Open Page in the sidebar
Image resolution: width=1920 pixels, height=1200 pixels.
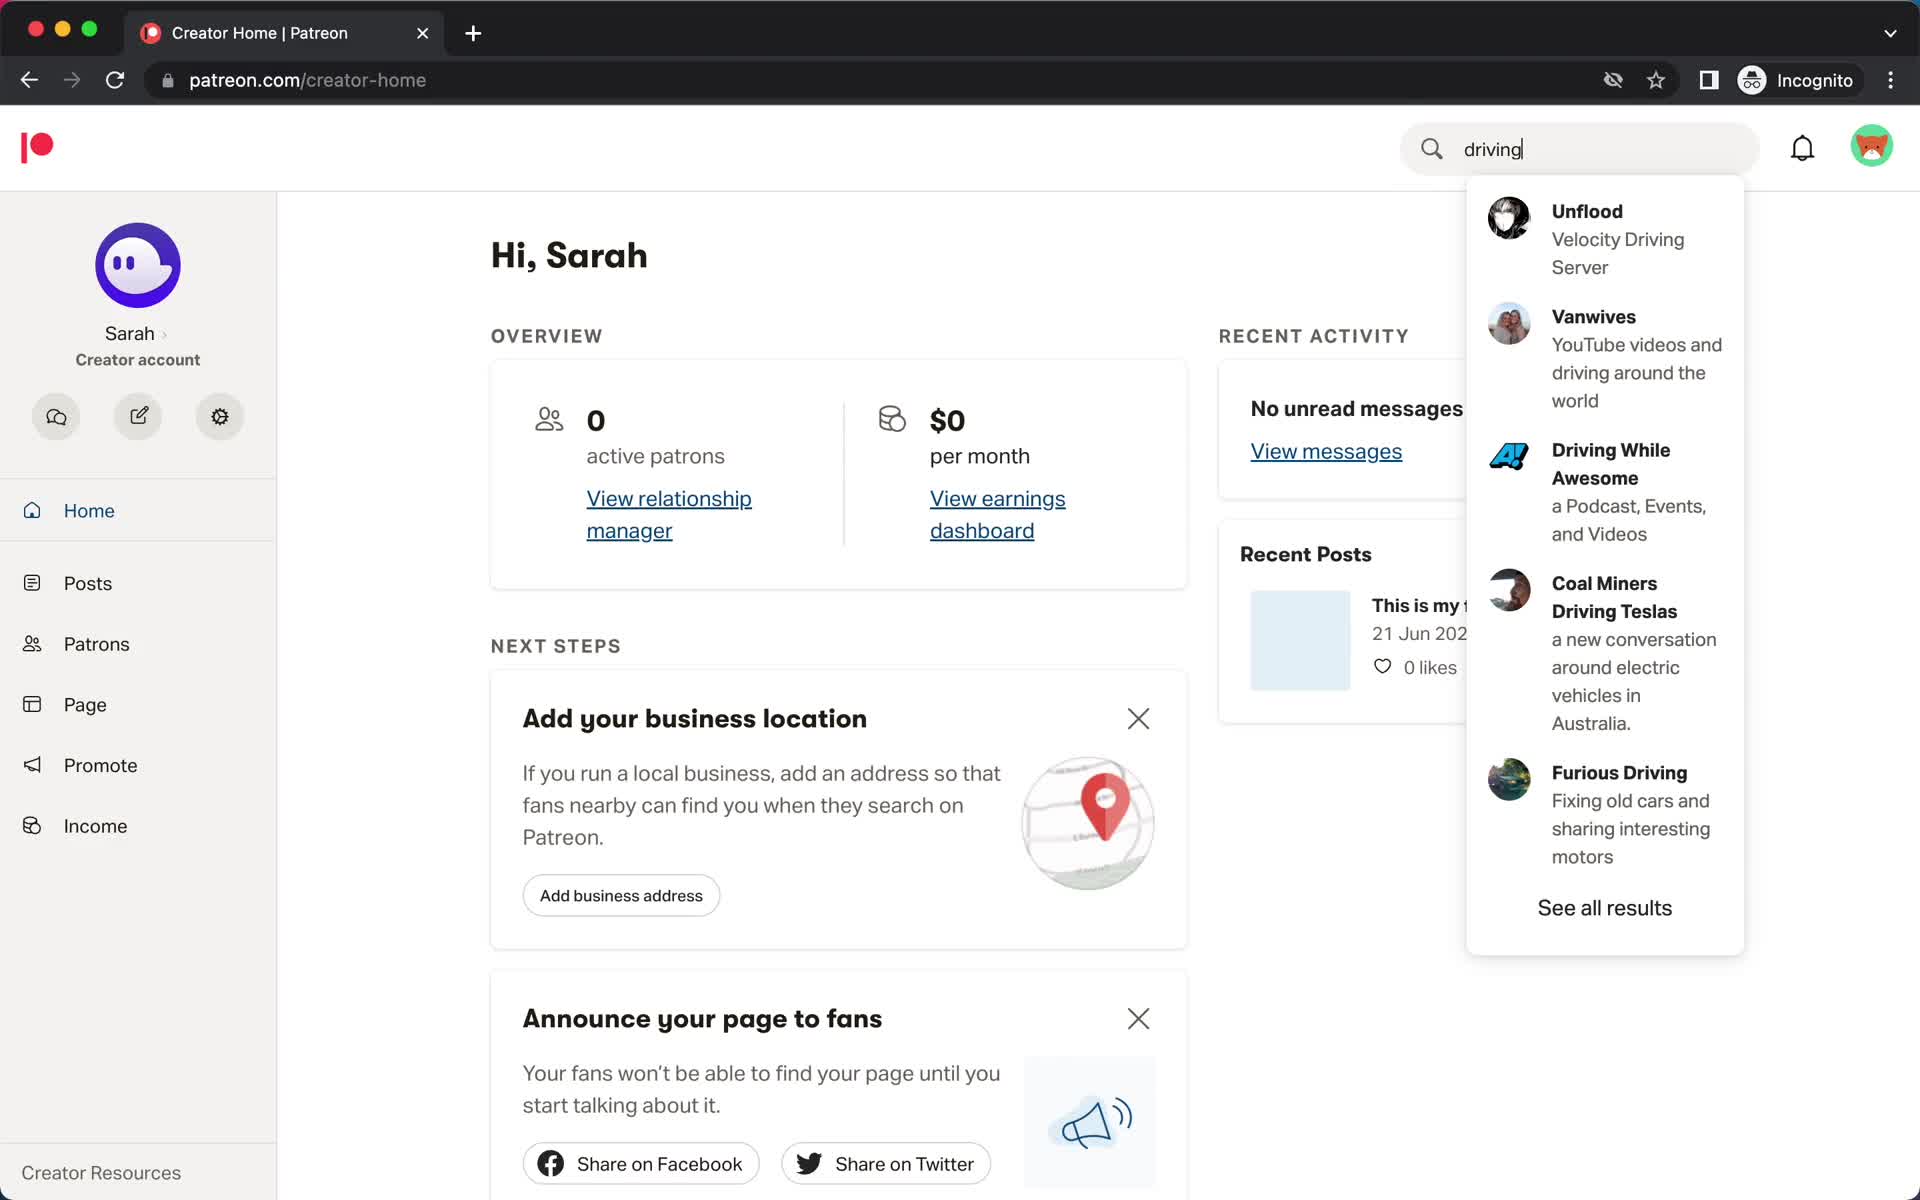coord(138,705)
